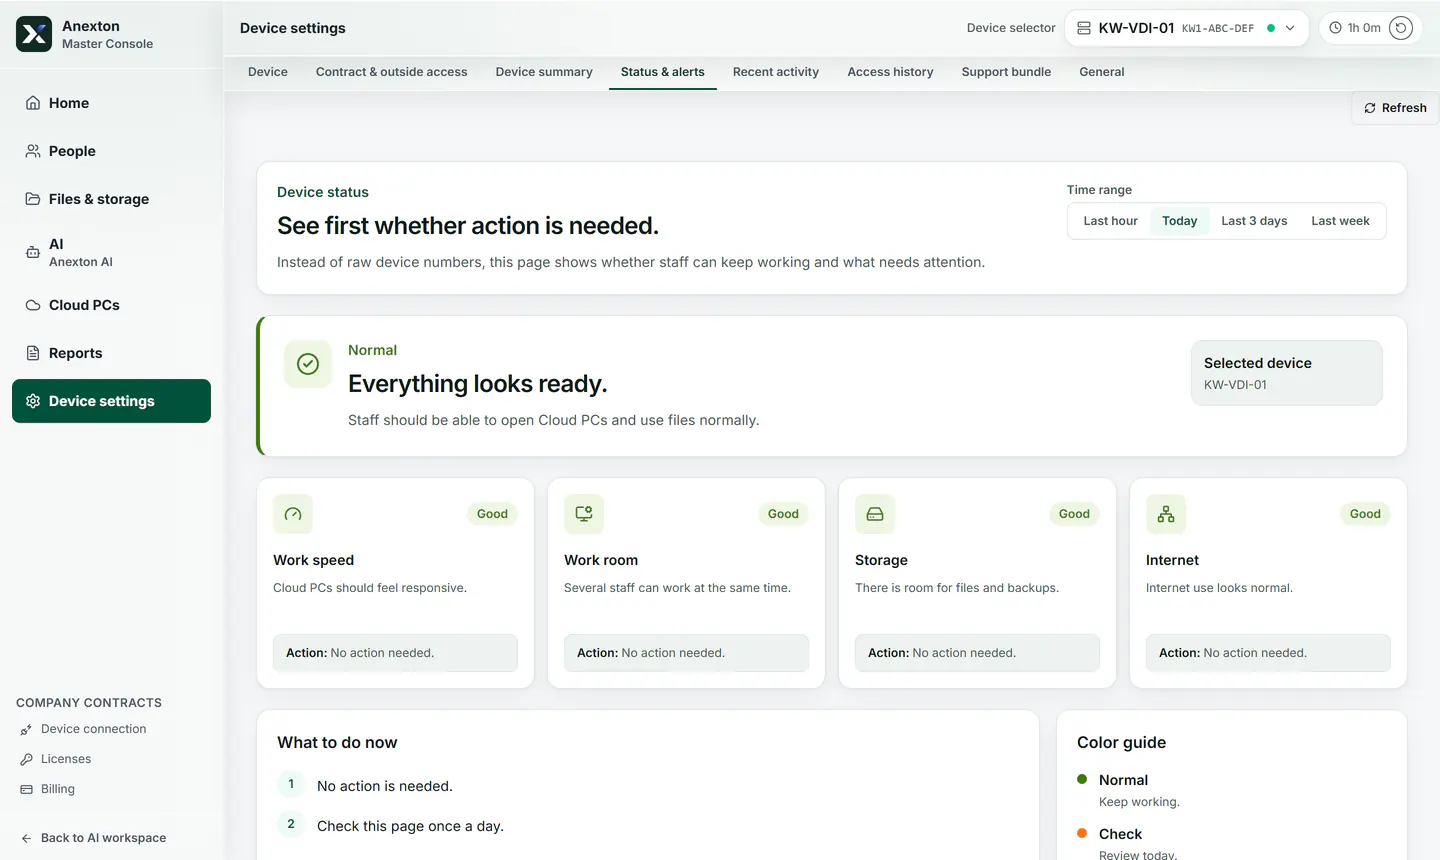
Task: Switch to the Device tab
Action: [268, 72]
